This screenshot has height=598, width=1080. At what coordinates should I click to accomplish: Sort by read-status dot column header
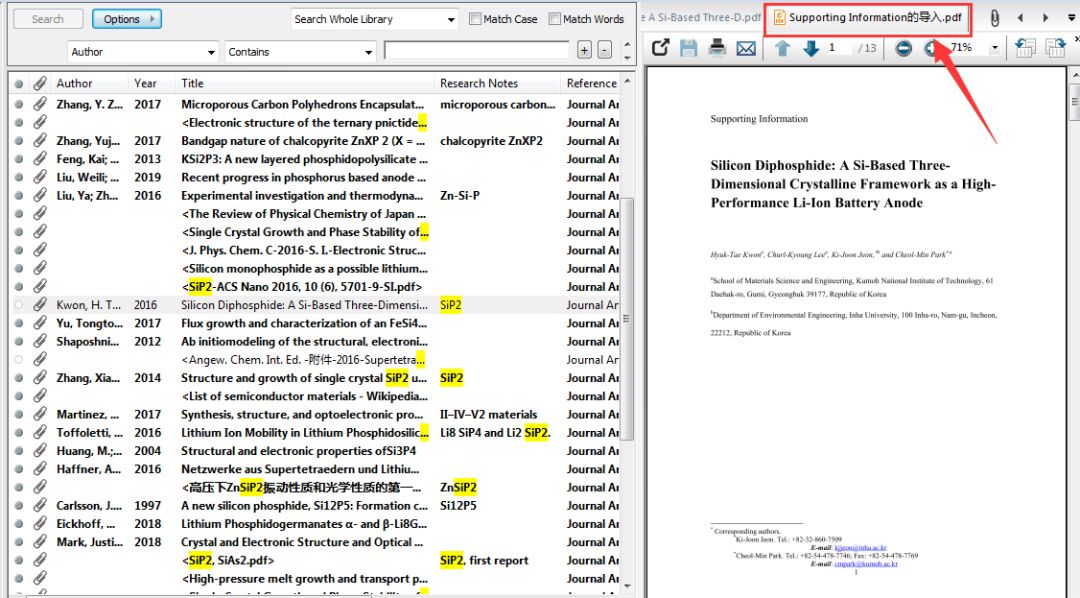pos(19,84)
